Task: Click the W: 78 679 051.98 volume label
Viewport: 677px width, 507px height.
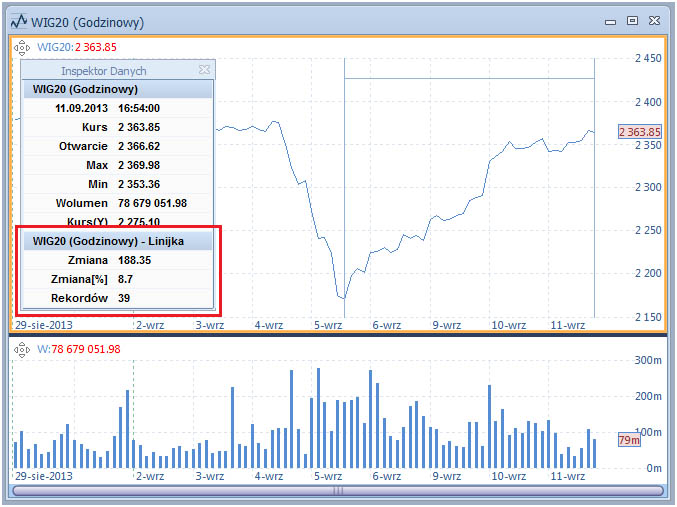Action: tap(79, 349)
